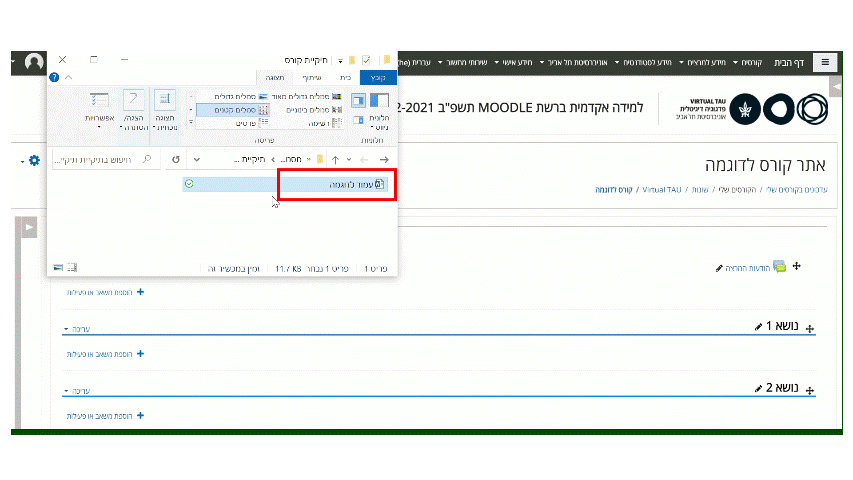Switch to the קובץ tab in File Explorer
The width and height of the screenshot is (853, 480).
click(x=378, y=78)
